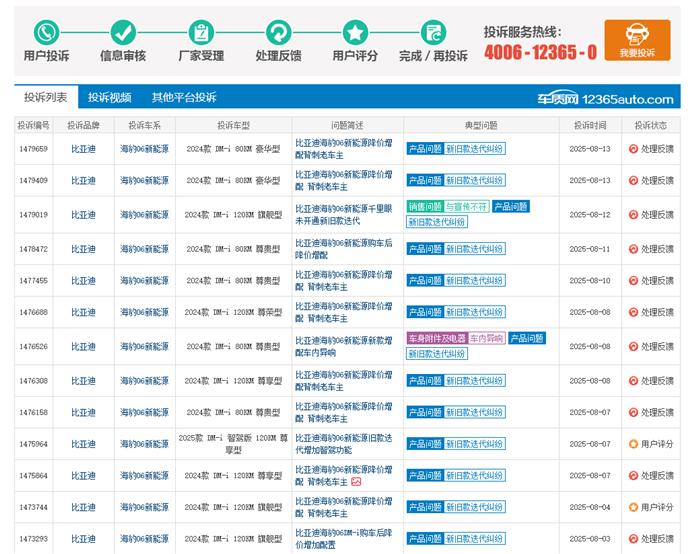
Task: Open 海豹06DM-i购车后降价 complaint link
Action: pos(344,539)
